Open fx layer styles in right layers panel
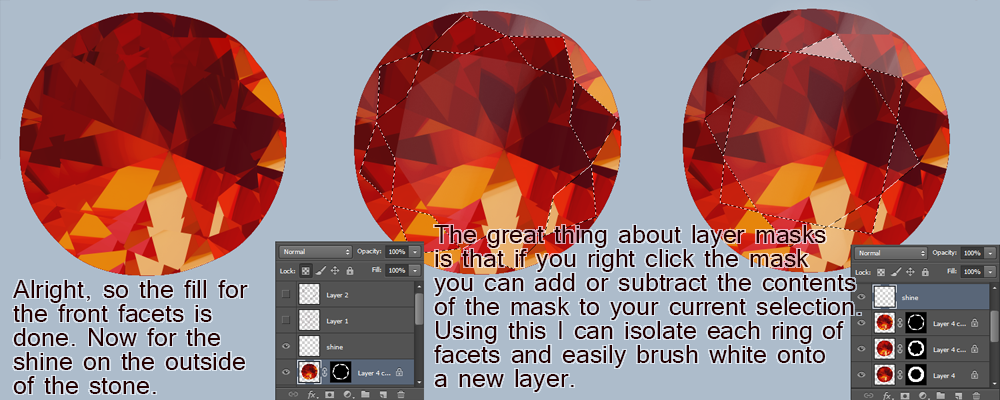 [885, 394]
